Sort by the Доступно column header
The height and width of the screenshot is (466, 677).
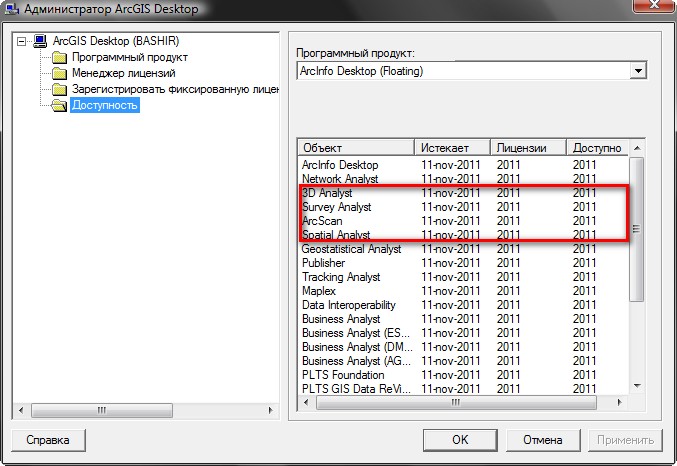(598, 148)
